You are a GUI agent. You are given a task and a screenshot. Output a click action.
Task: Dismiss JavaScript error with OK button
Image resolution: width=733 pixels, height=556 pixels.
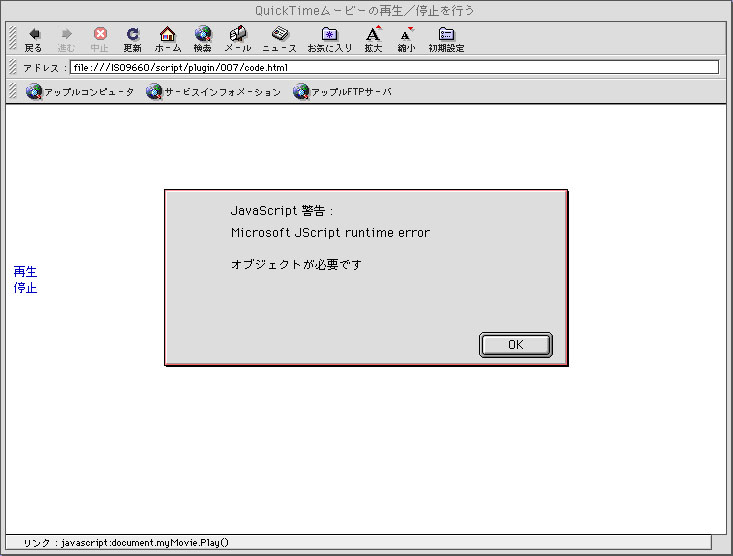click(515, 345)
